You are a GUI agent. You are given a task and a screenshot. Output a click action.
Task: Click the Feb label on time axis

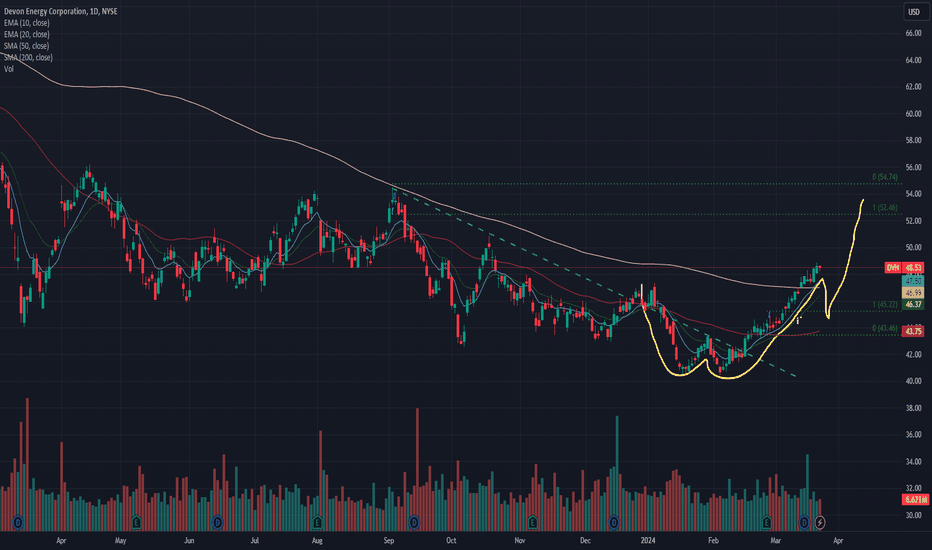coord(713,540)
